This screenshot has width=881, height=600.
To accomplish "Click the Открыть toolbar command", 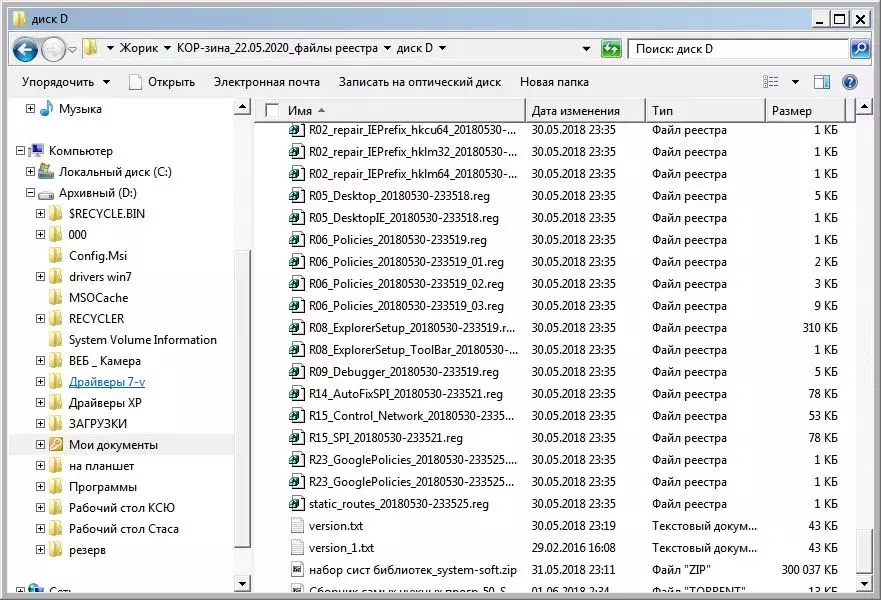I will coord(162,82).
